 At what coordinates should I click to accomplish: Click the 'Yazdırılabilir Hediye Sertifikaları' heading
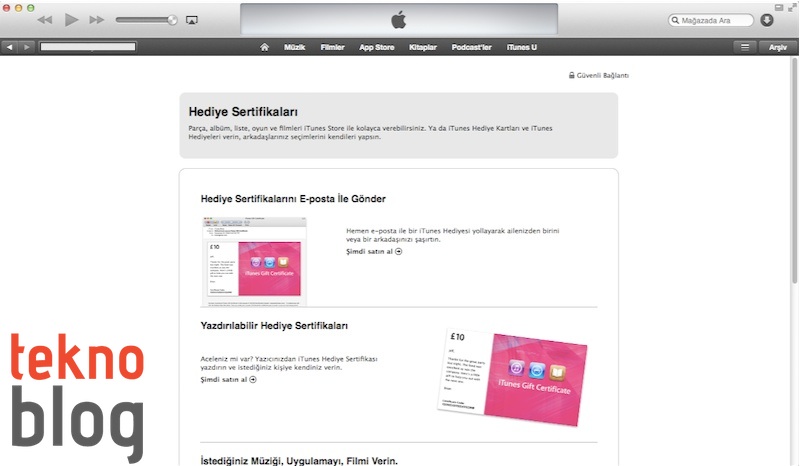274,326
